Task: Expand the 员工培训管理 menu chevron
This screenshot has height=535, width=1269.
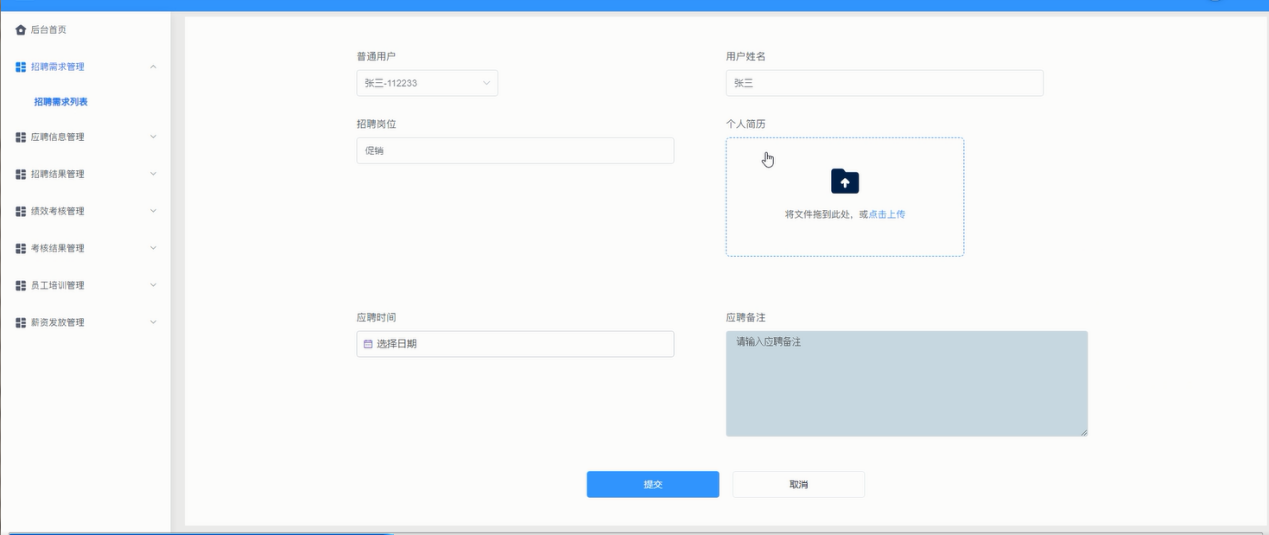Action: [153, 285]
